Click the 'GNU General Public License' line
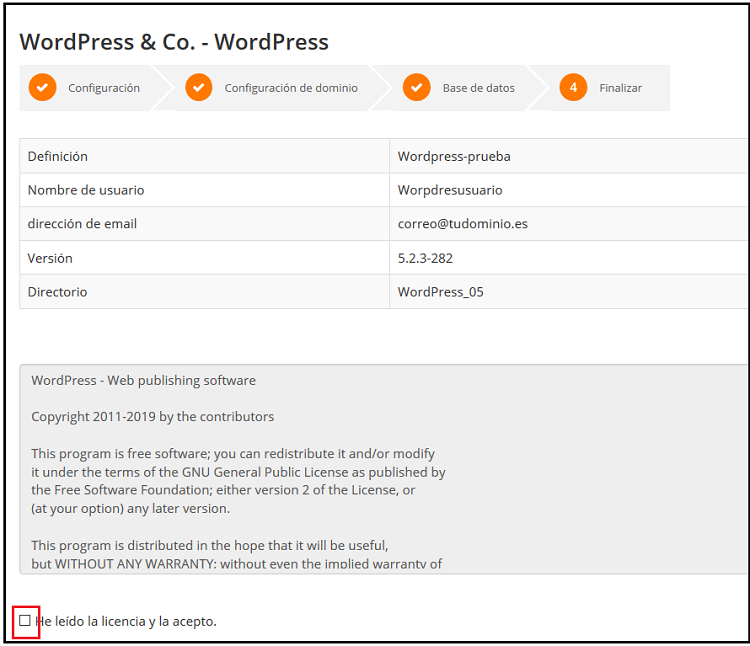 click(238, 472)
